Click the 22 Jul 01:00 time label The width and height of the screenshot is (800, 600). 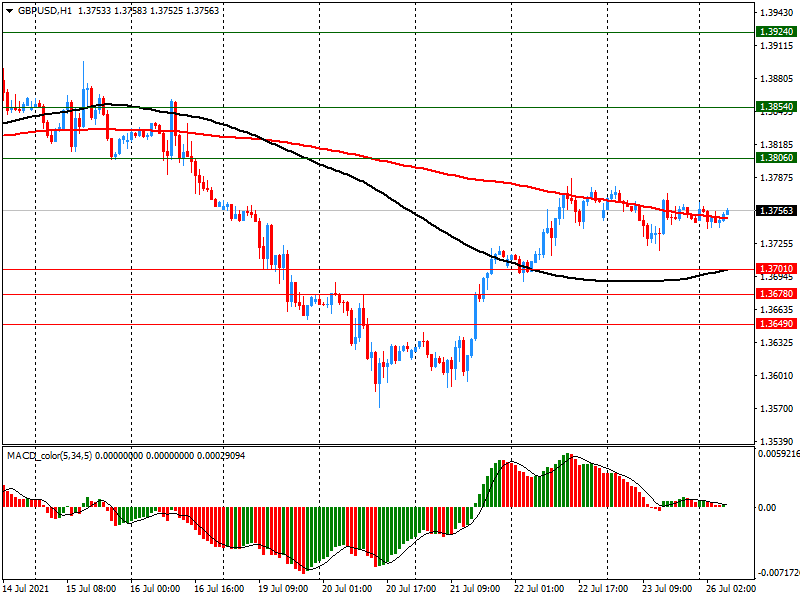pyautogui.click(x=539, y=589)
